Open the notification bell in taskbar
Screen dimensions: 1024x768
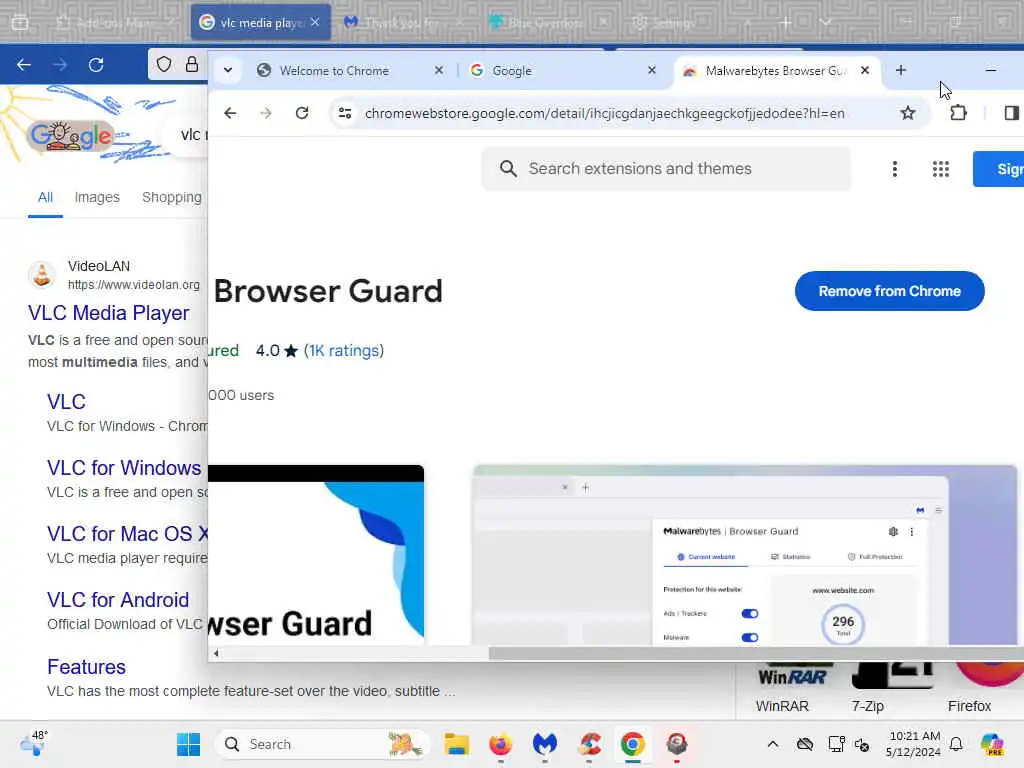(956, 744)
